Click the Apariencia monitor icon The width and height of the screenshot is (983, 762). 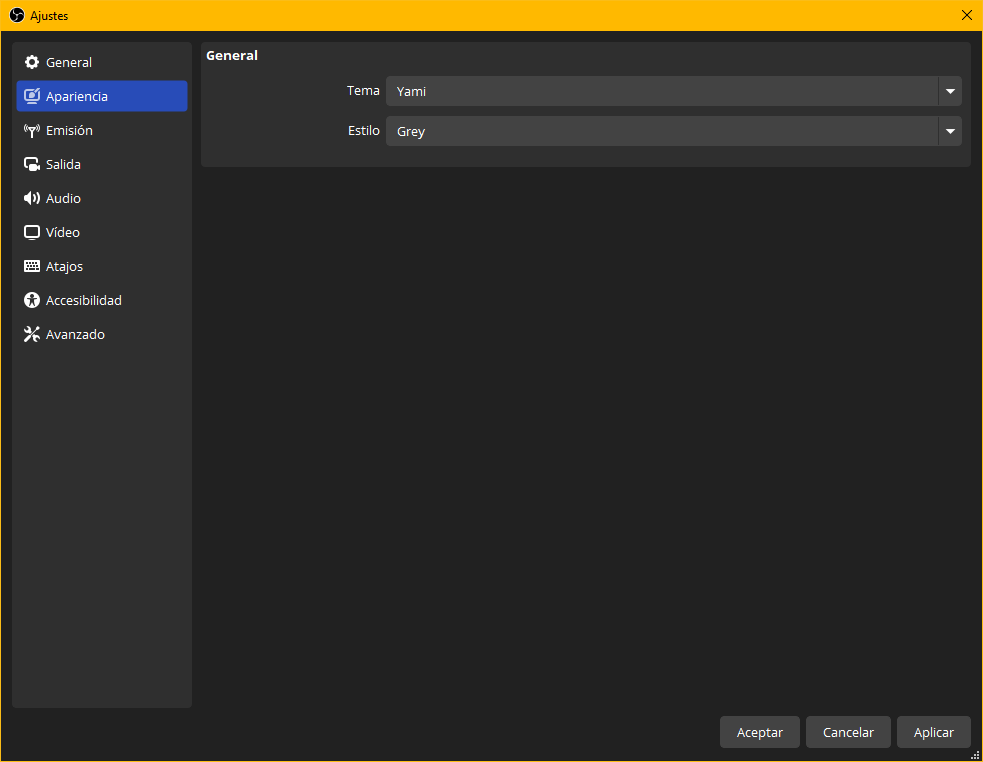point(31,96)
